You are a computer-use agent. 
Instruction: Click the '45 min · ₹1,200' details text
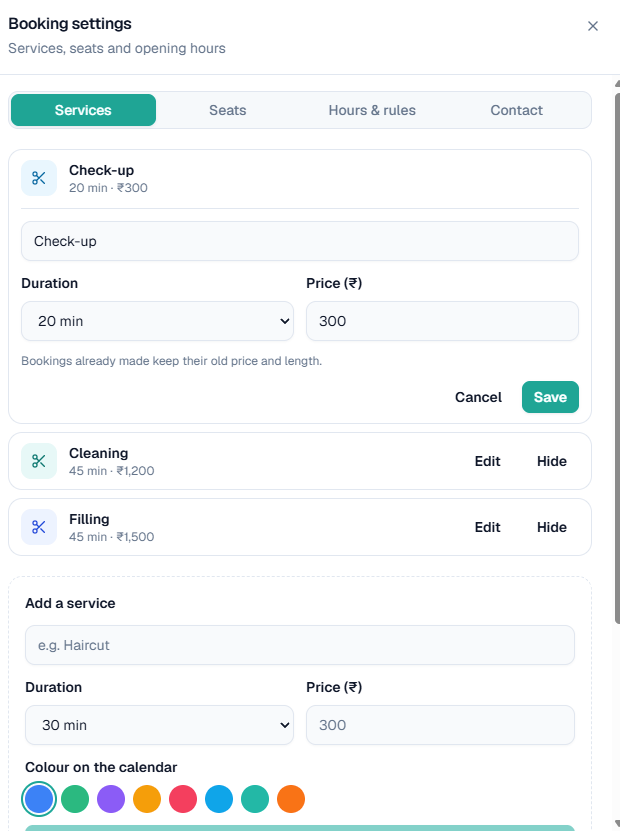click(111, 471)
